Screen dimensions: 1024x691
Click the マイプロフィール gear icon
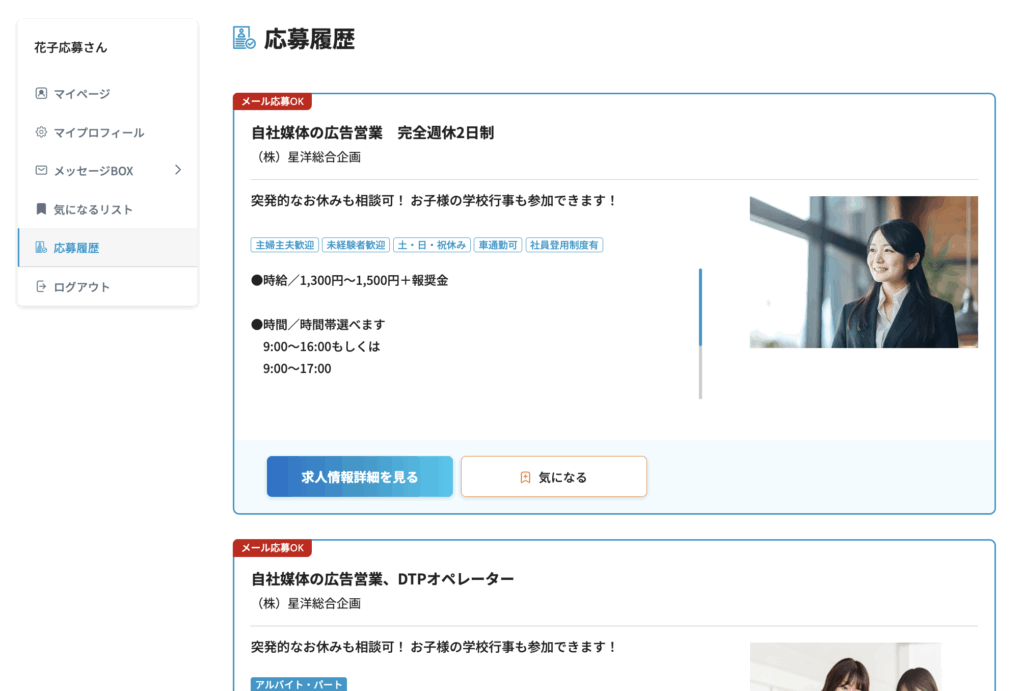pos(41,132)
